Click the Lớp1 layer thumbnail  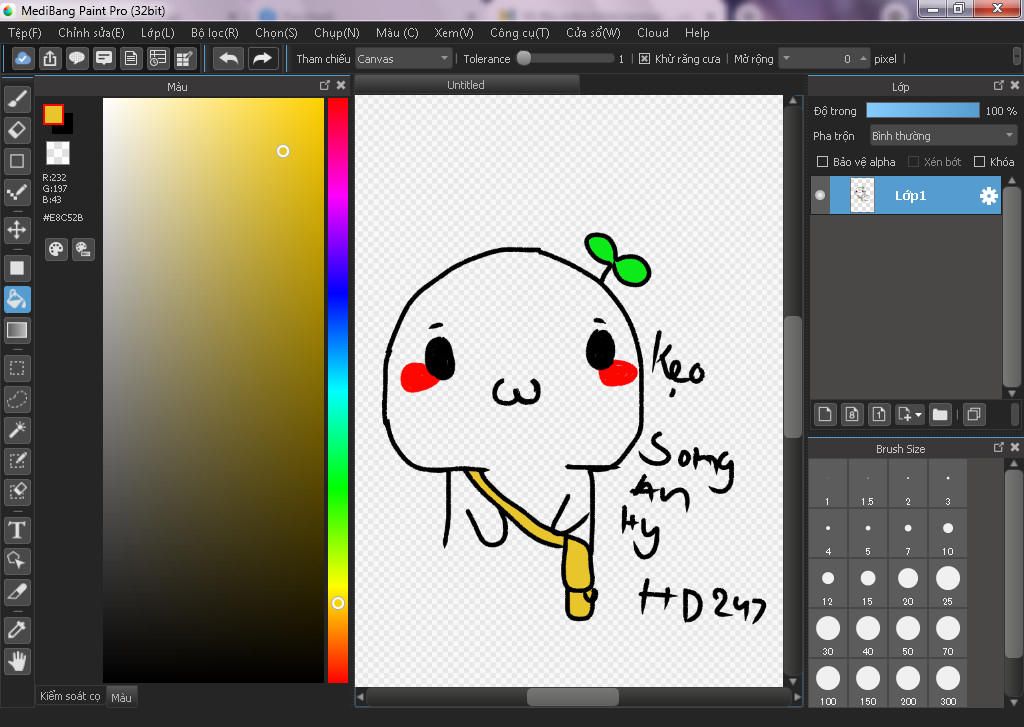click(x=862, y=195)
